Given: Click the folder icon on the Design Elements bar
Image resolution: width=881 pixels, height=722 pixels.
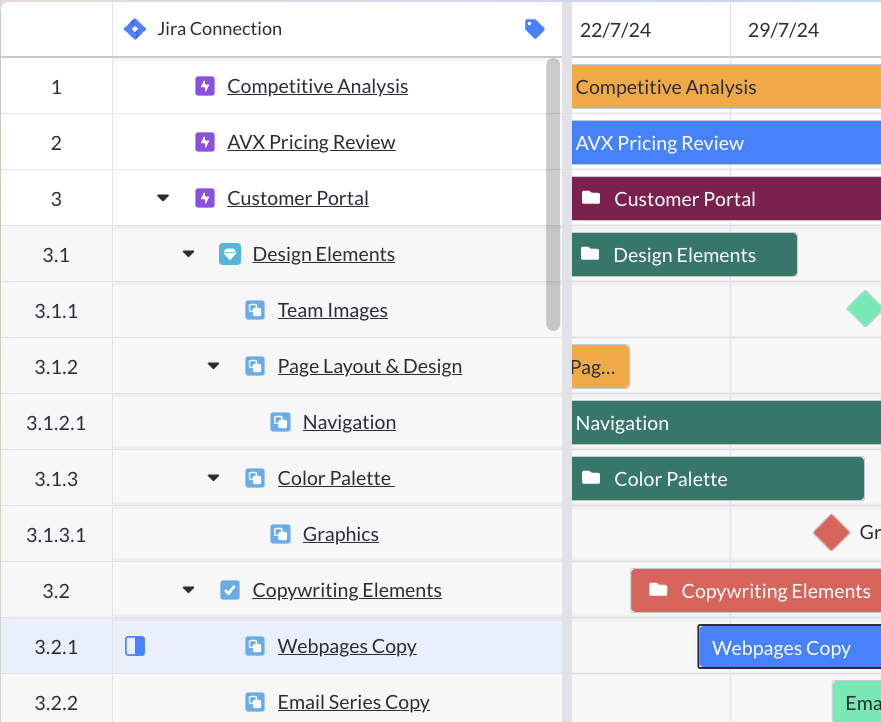Looking at the screenshot, I should 590,254.
